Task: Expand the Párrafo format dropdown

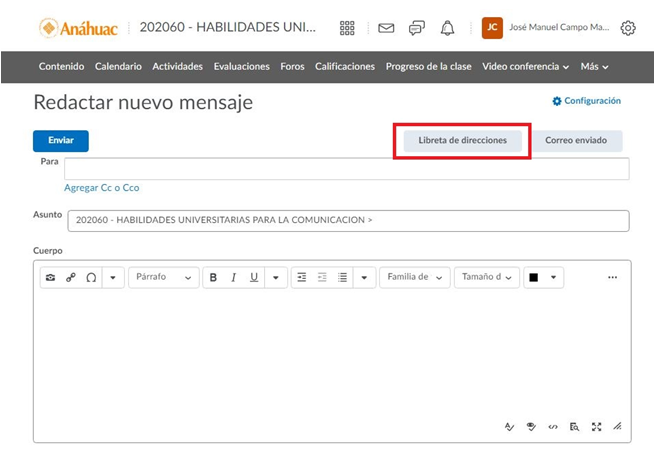Action: [164, 277]
